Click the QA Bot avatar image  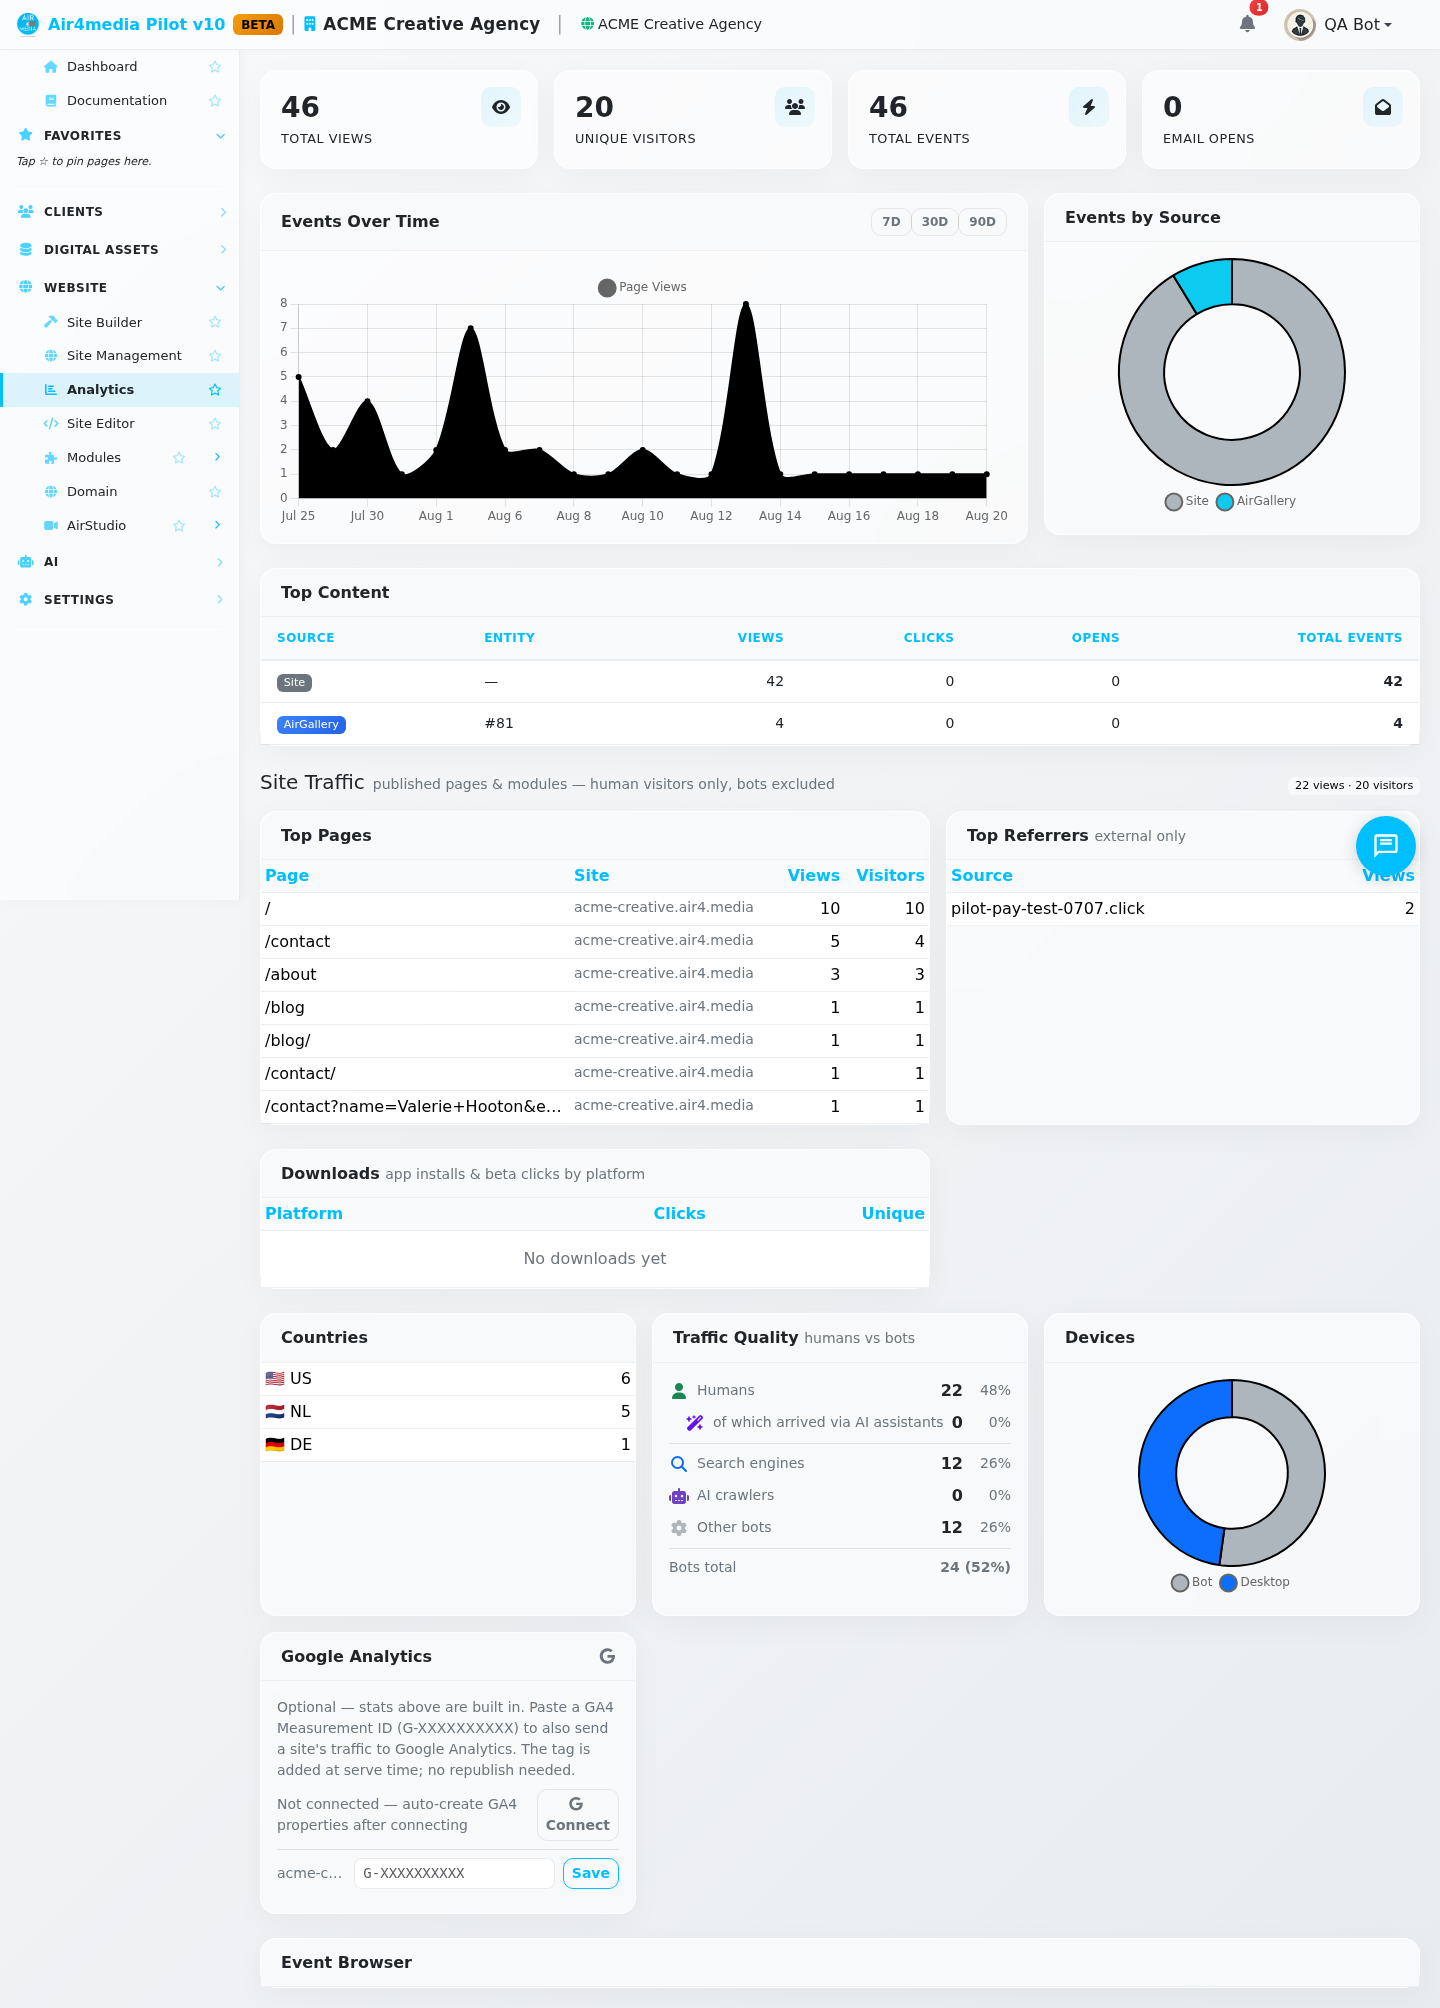1300,24
